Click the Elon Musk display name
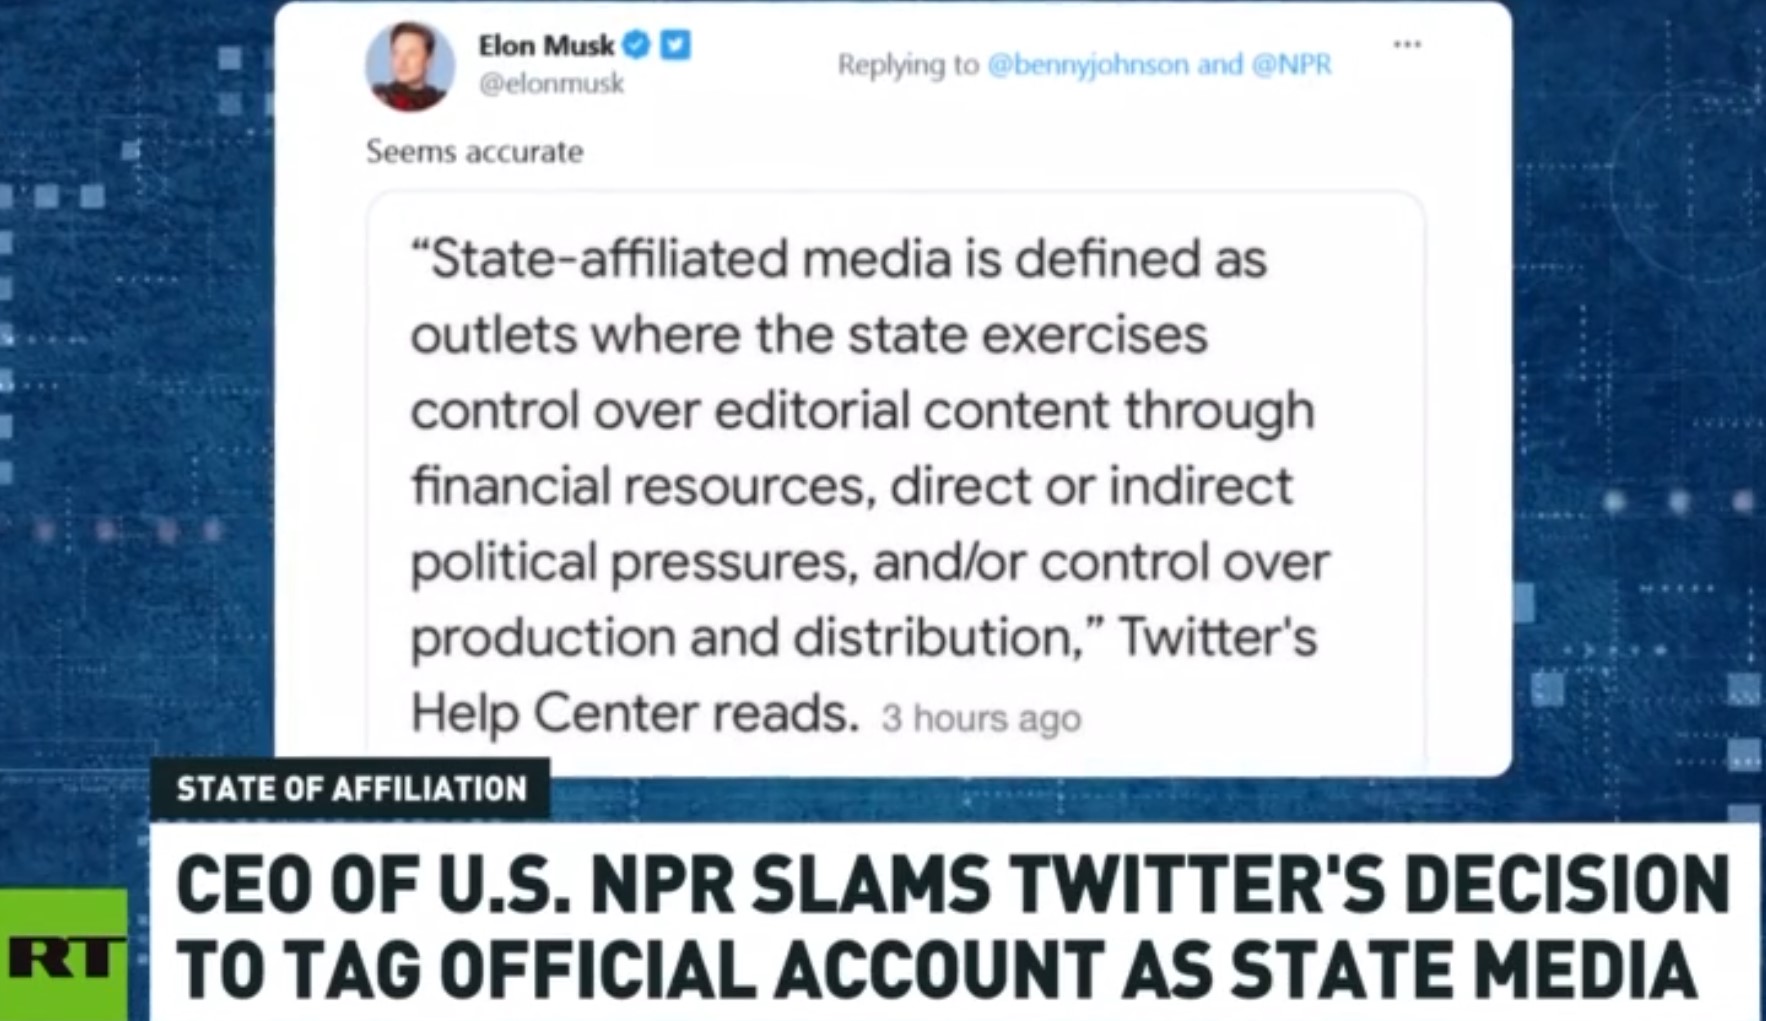 (546, 45)
